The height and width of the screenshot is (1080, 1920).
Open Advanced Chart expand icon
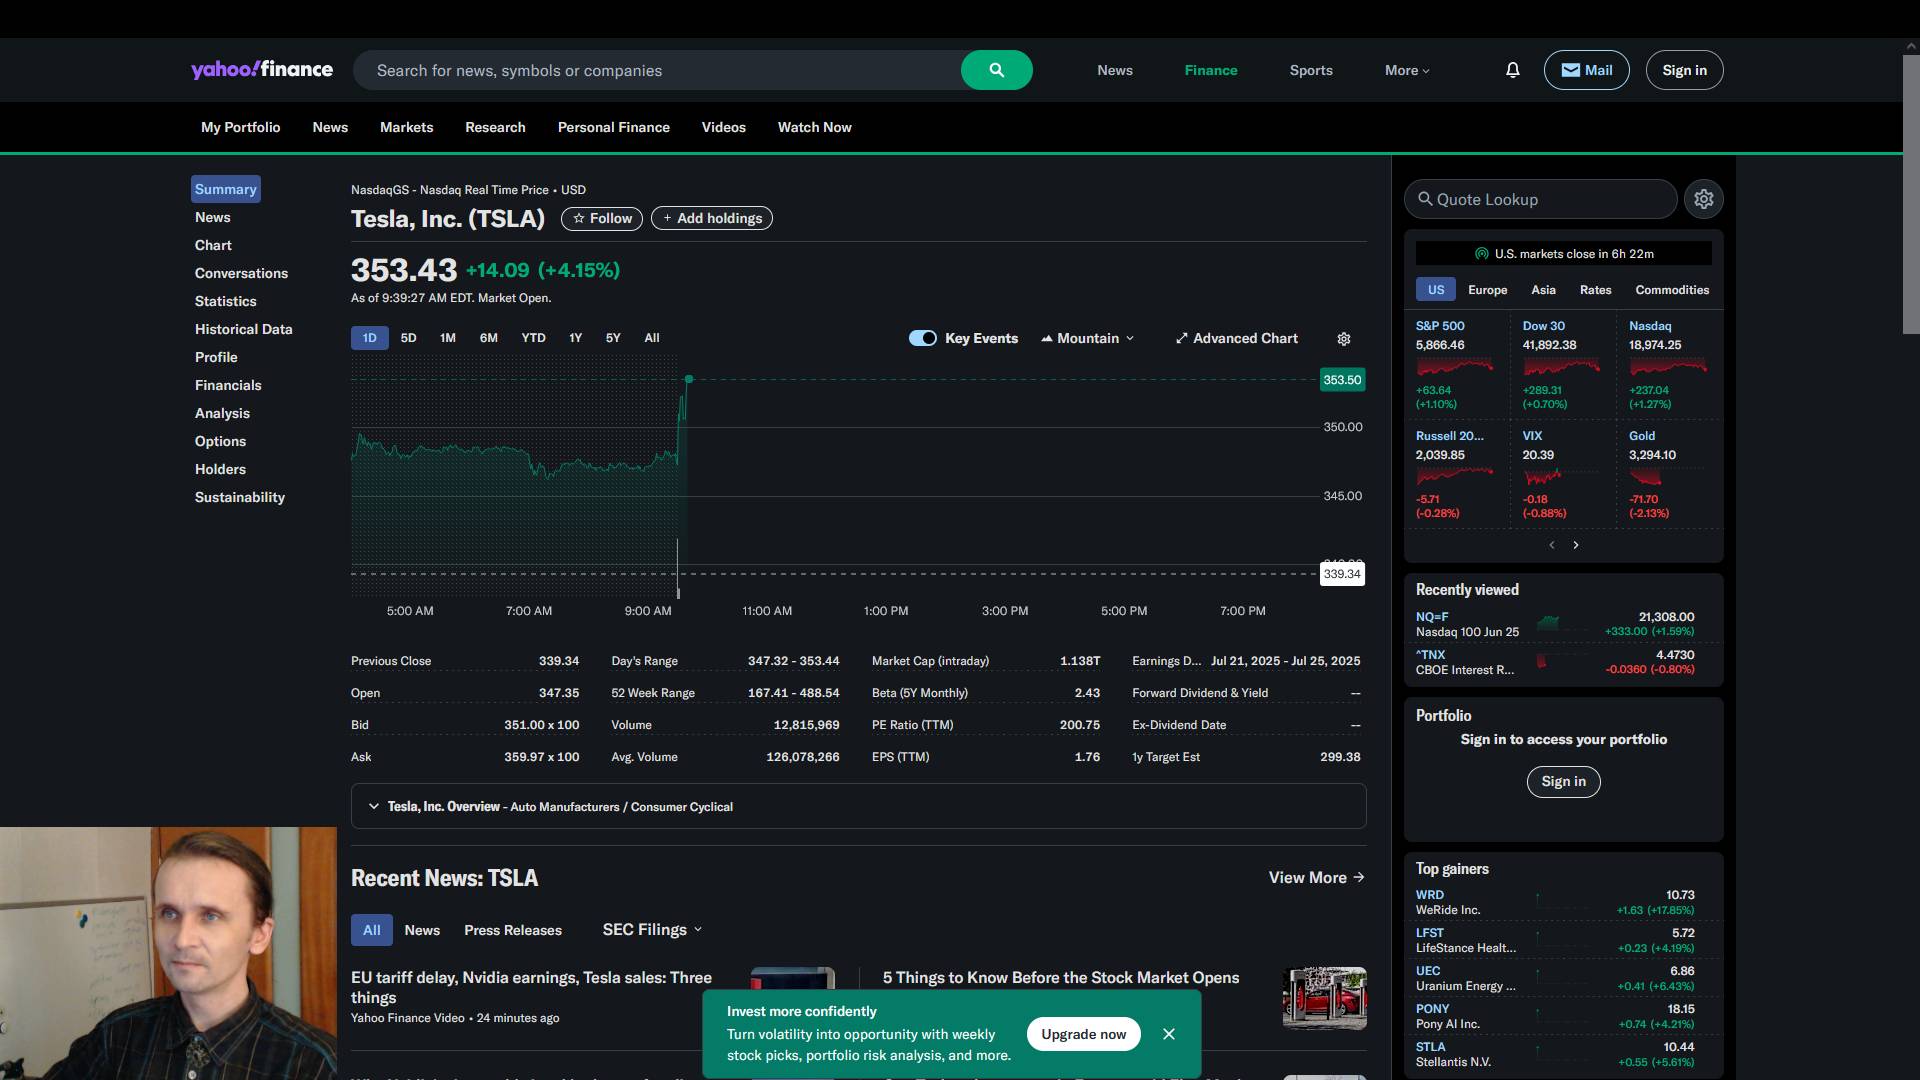tap(1182, 339)
